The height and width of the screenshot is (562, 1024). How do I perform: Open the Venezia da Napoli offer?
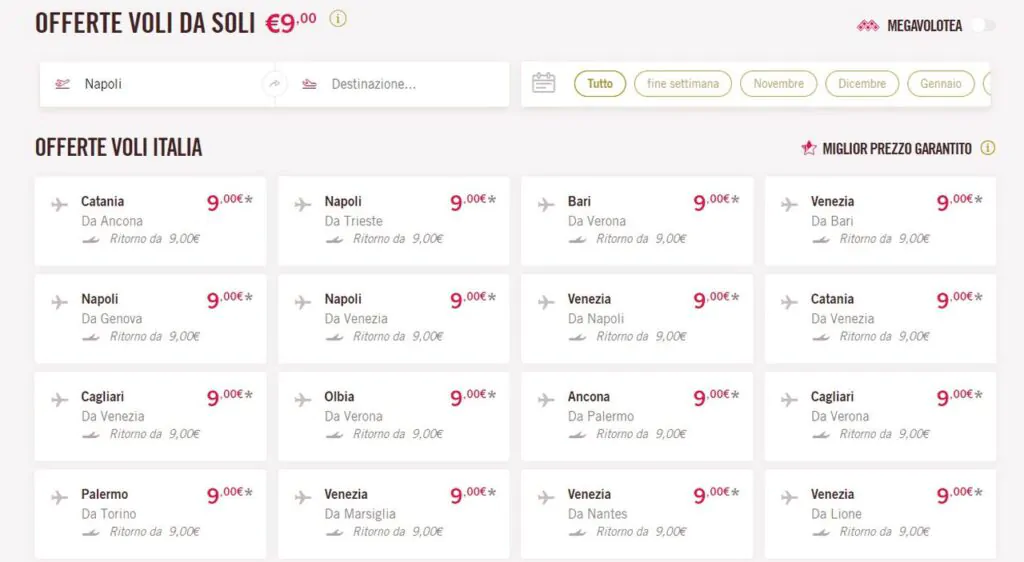[x=637, y=319]
